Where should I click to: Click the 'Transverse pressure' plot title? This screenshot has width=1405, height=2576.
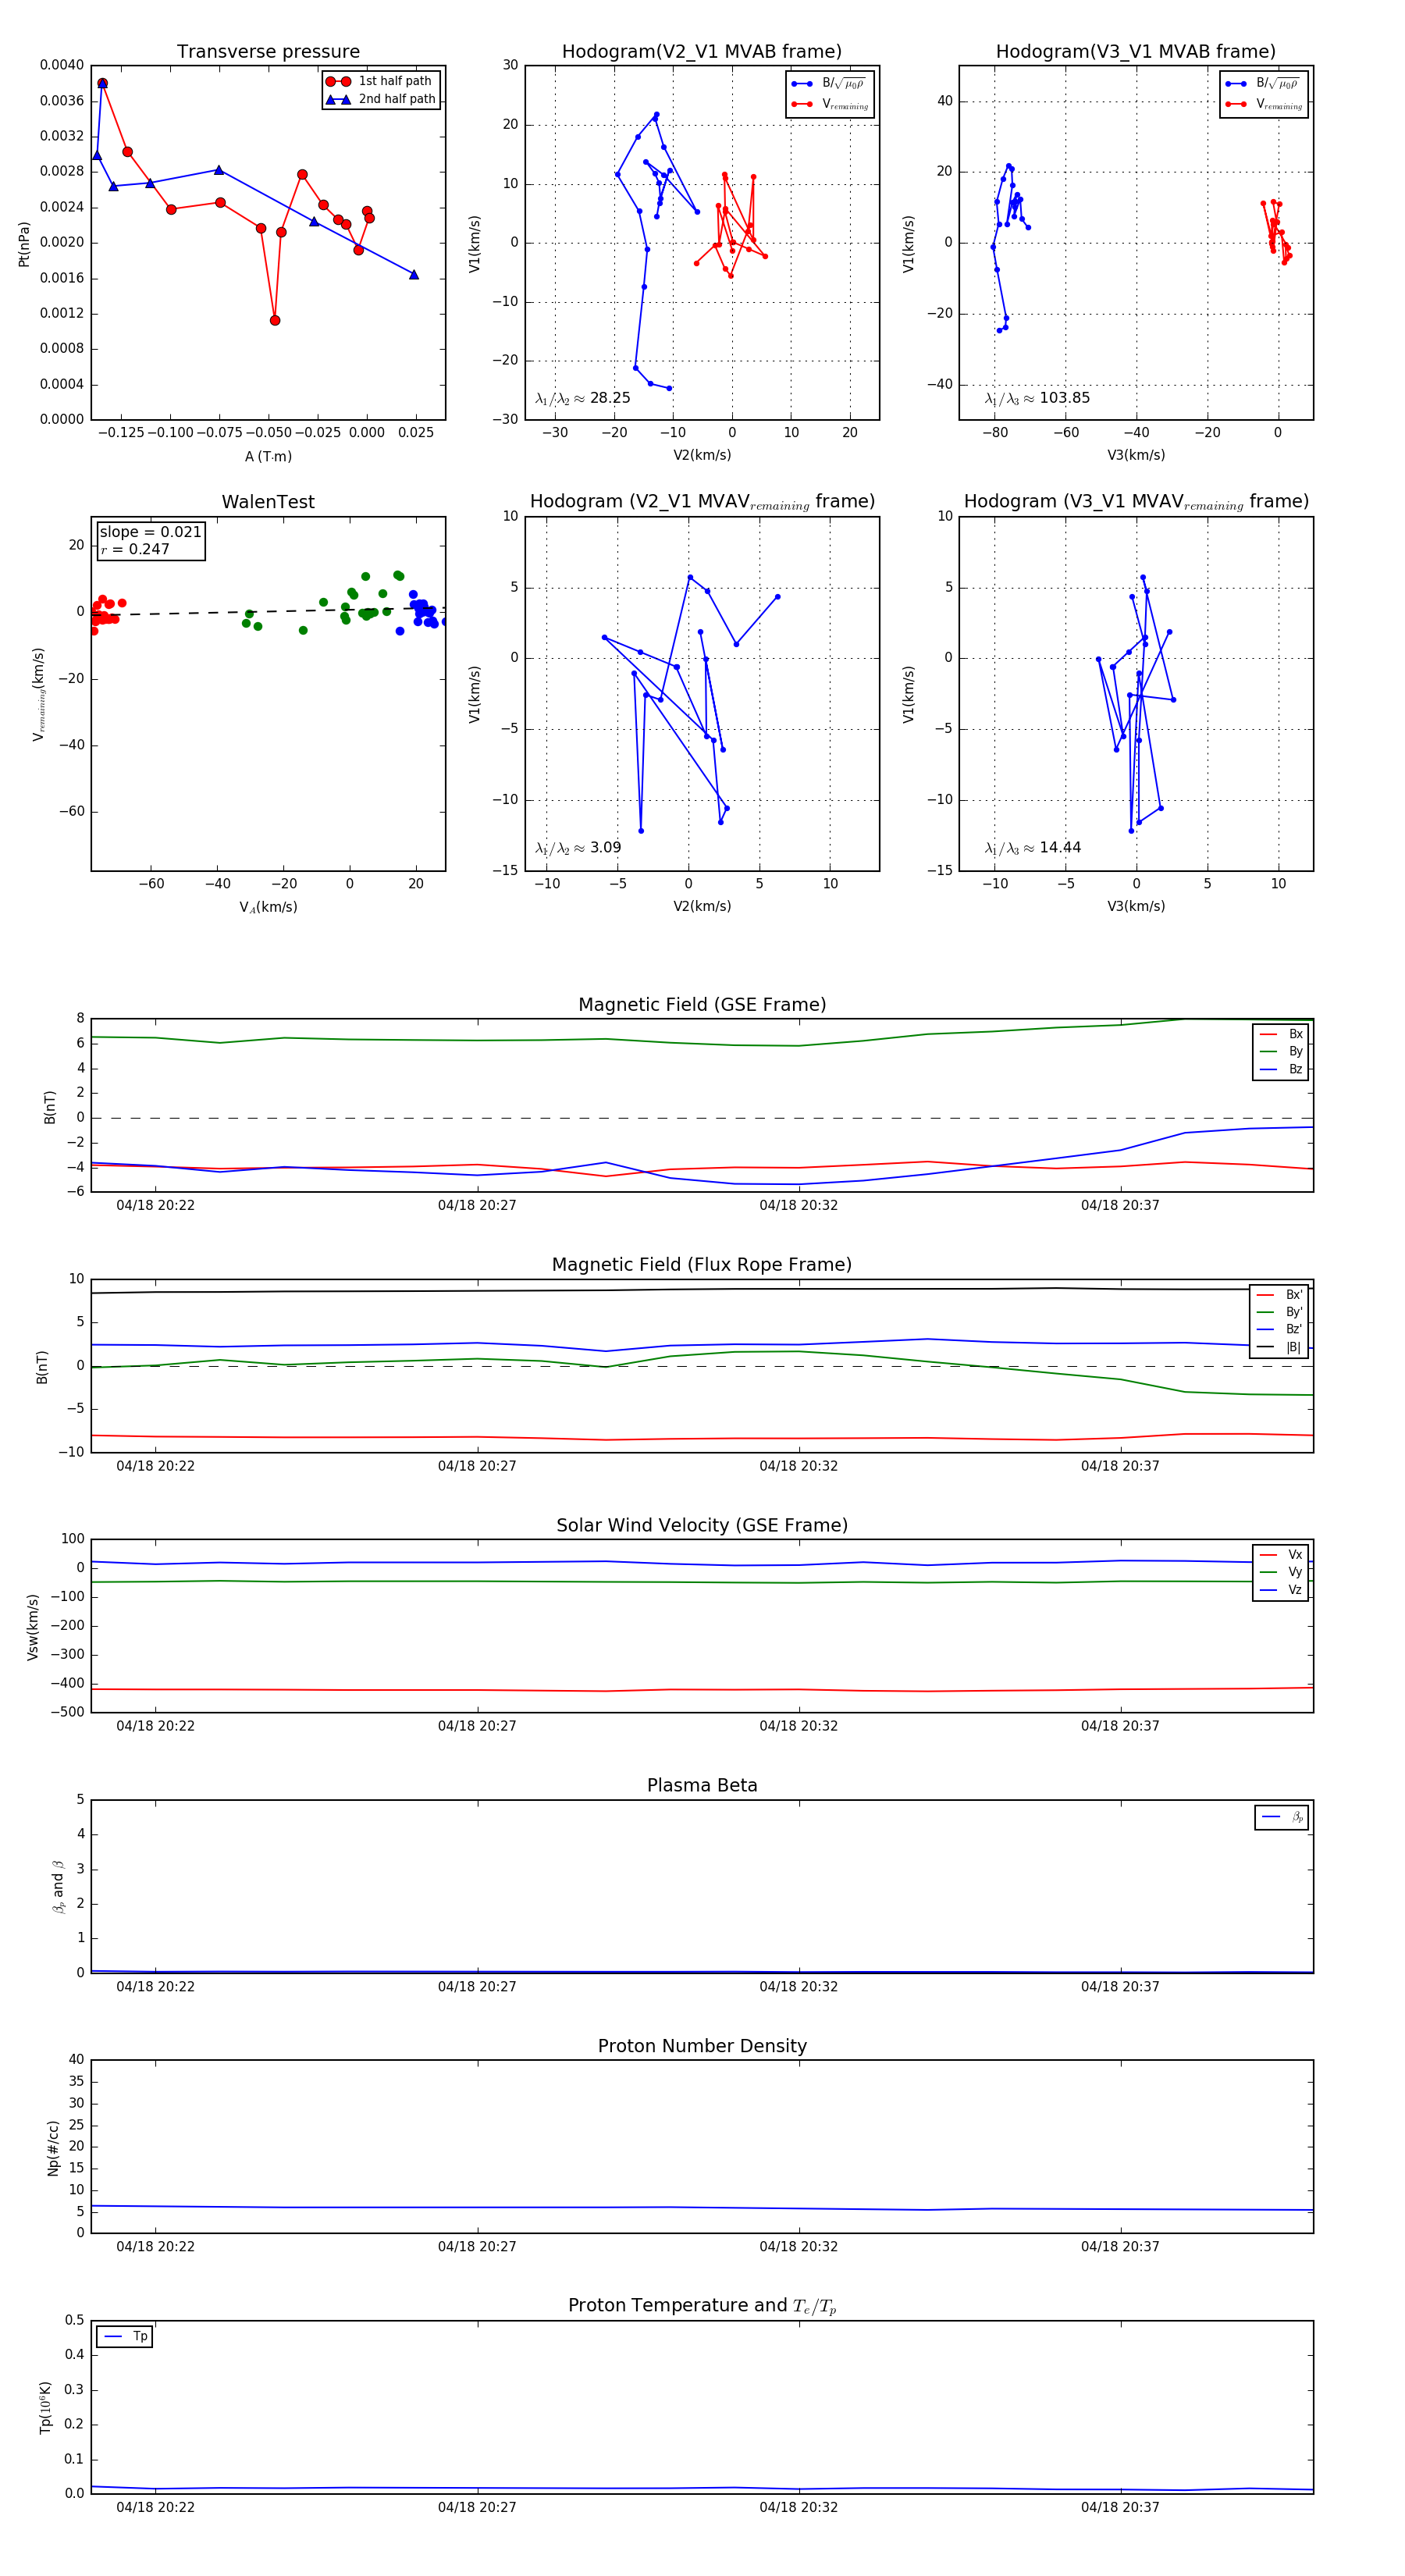point(268,52)
